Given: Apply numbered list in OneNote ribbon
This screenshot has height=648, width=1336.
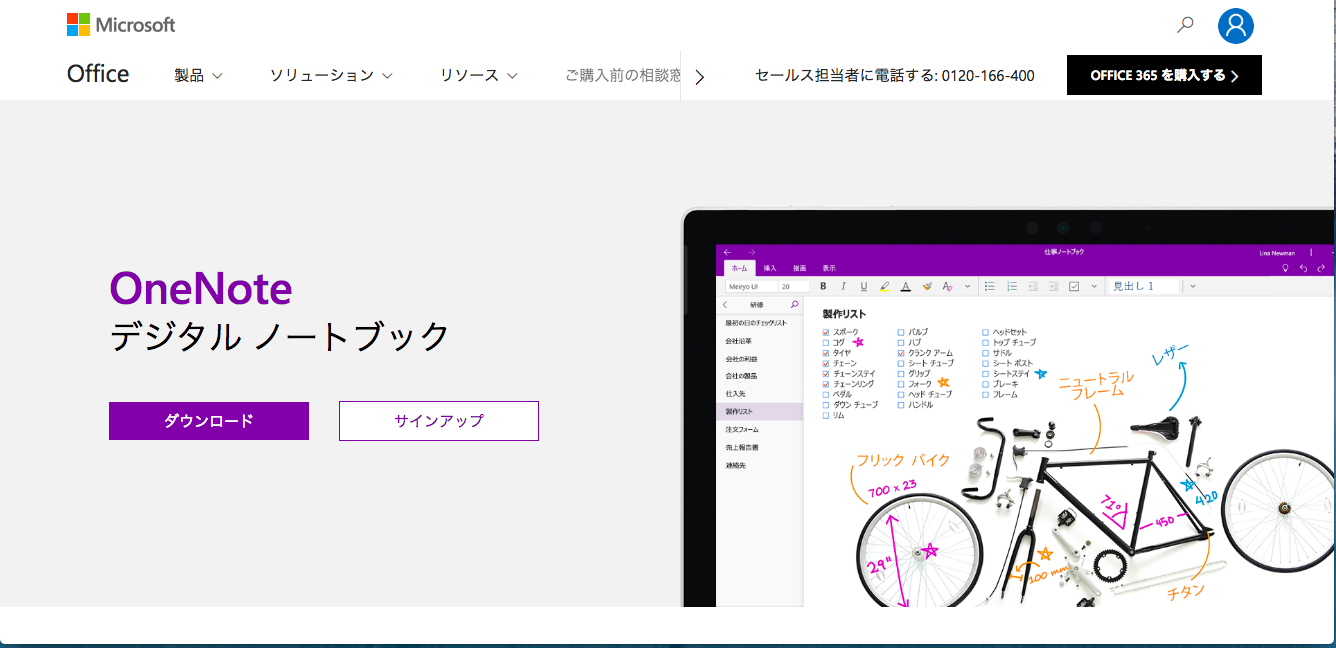Looking at the screenshot, I should pyautogui.click(x=1012, y=286).
